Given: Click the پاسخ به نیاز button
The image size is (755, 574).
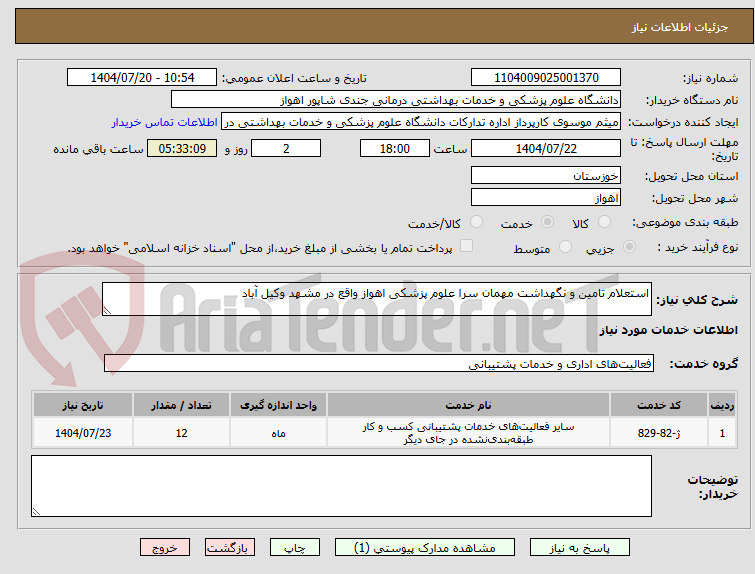Looking at the screenshot, I should [580, 548].
